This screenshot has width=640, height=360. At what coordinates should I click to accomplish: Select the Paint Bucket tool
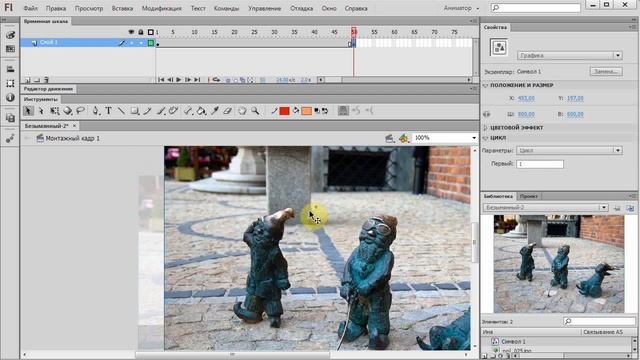click(x=201, y=111)
